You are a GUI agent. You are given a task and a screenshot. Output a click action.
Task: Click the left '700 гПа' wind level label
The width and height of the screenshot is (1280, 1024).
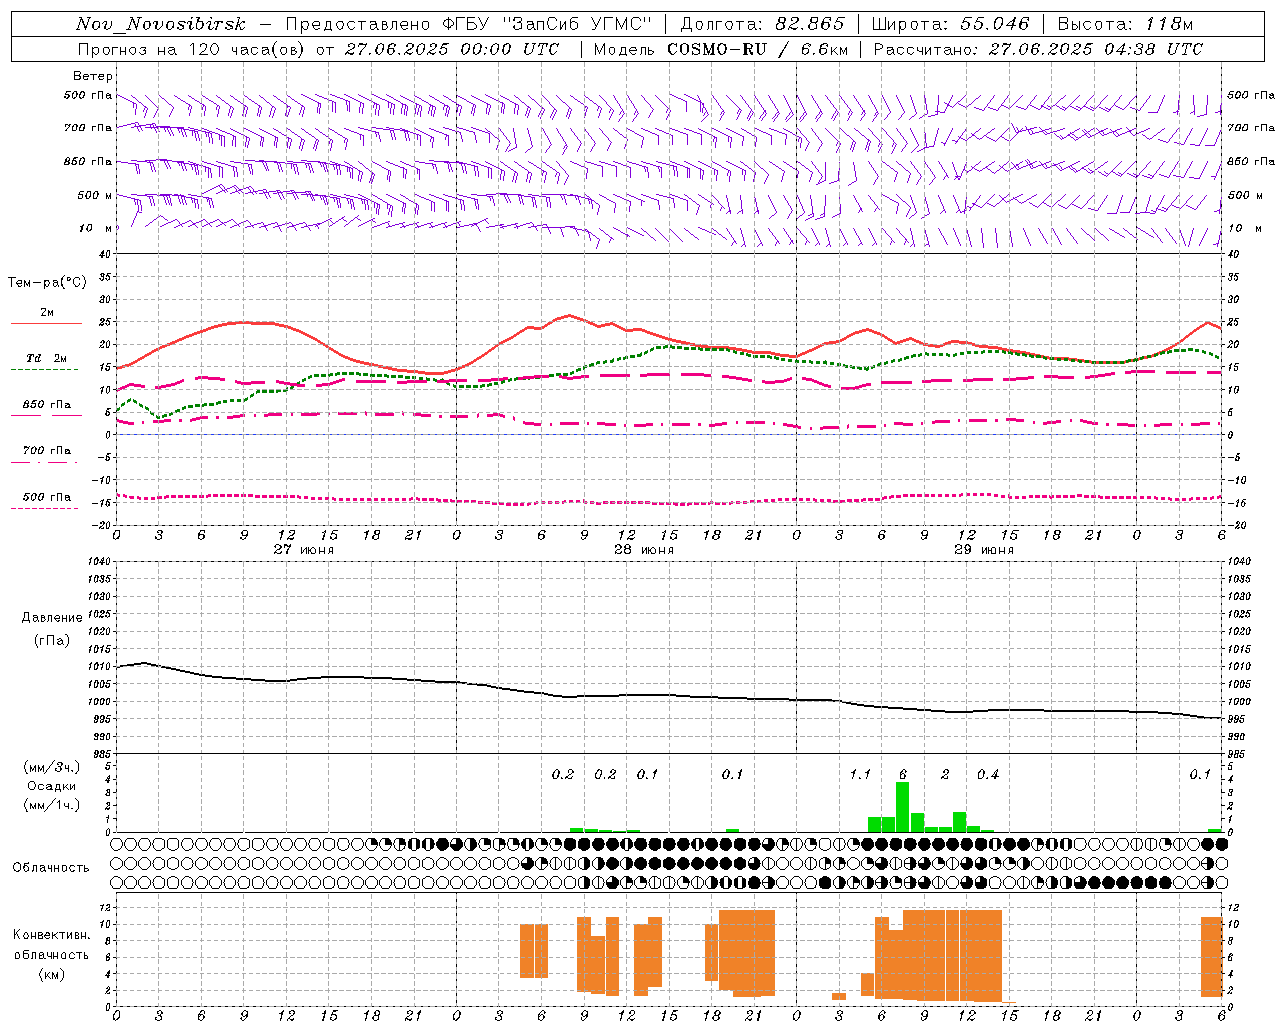88,128
